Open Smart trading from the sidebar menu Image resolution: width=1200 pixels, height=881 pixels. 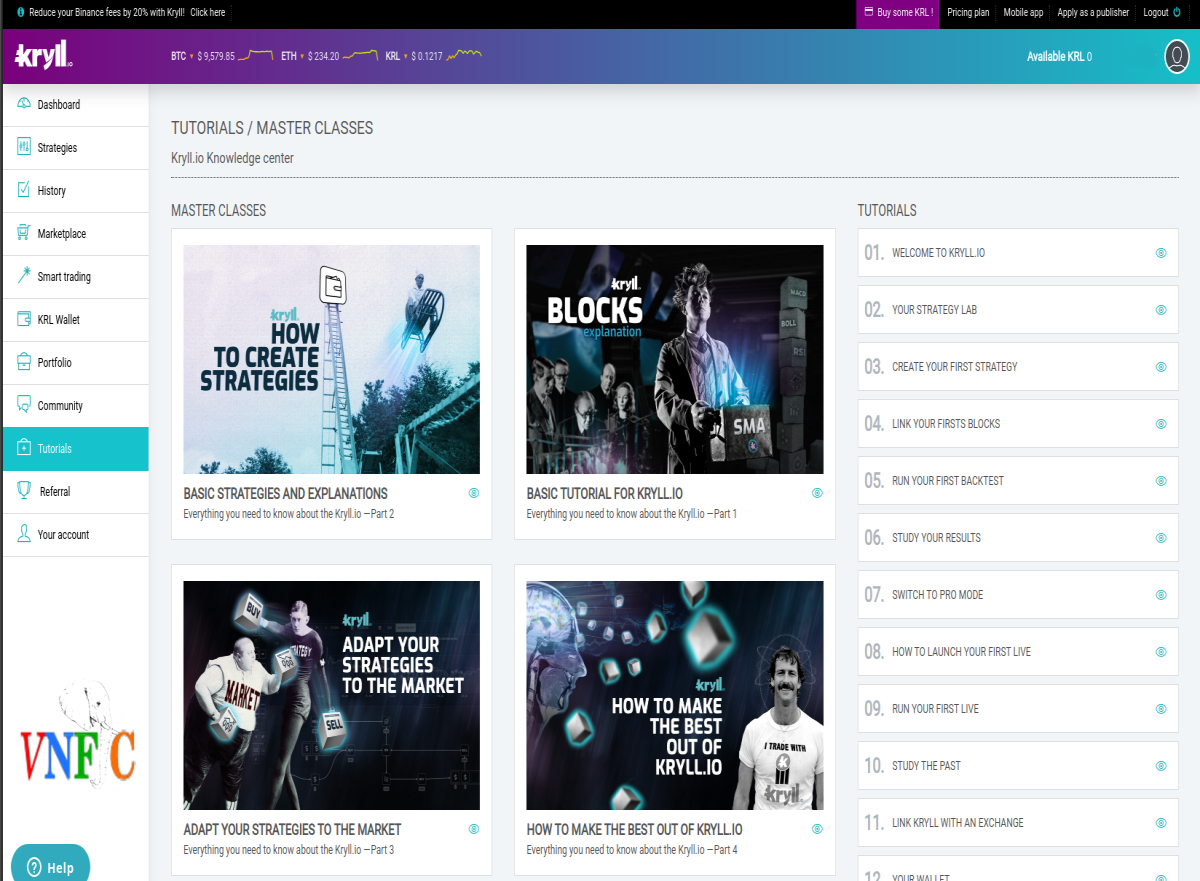point(75,277)
